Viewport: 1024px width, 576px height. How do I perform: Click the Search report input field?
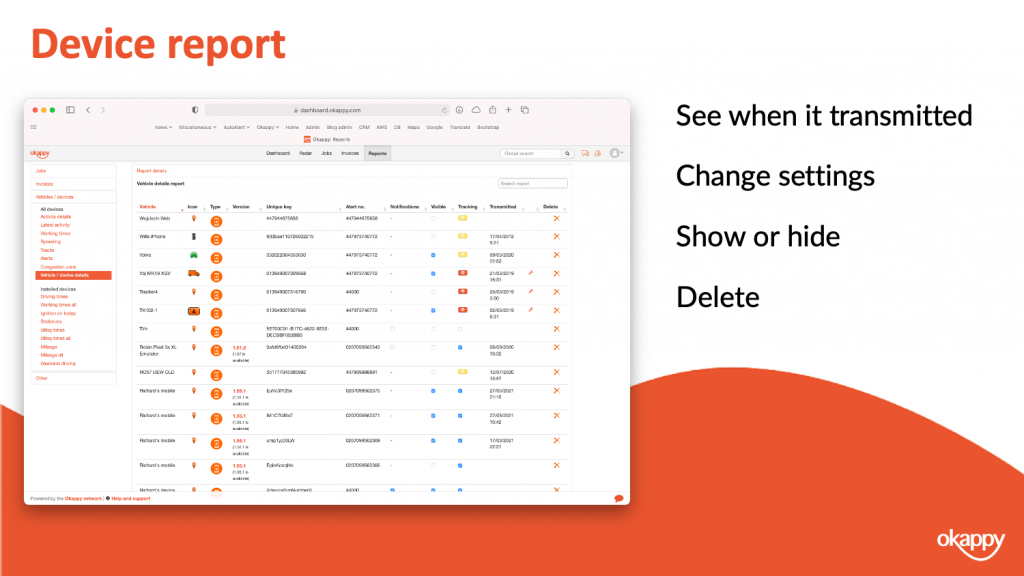tap(532, 184)
